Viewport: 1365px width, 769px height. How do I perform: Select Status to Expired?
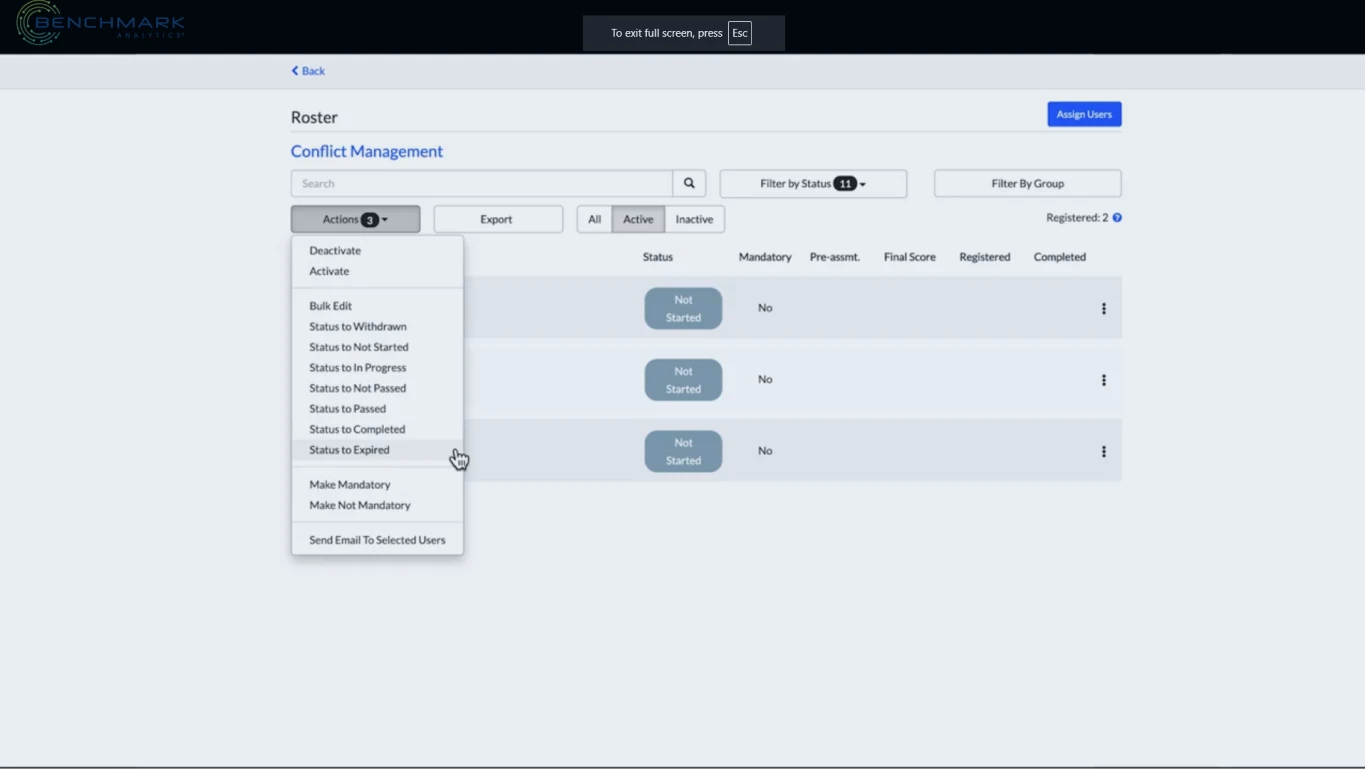[377, 450]
